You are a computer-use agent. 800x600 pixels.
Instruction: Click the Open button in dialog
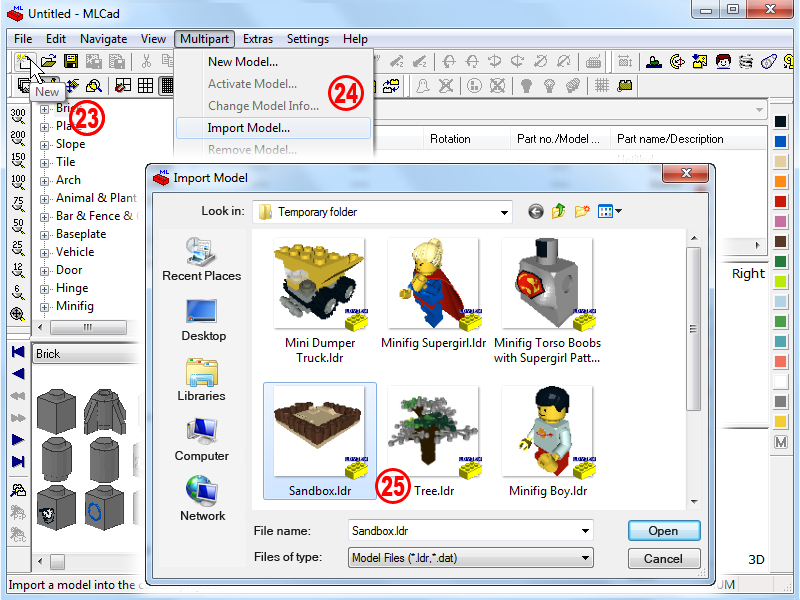click(x=664, y=531)
